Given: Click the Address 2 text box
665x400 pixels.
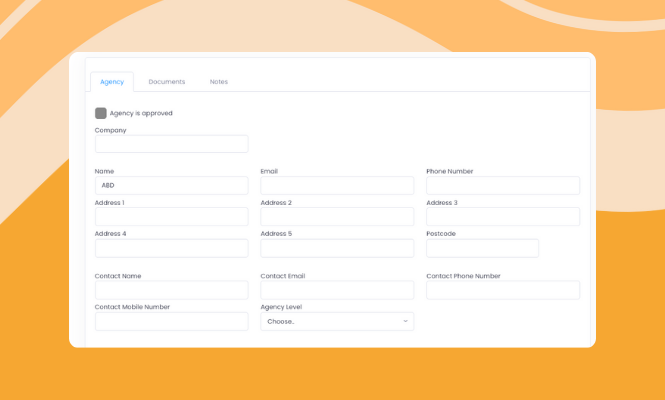Looking at the screenshot, I should (336, 217).
